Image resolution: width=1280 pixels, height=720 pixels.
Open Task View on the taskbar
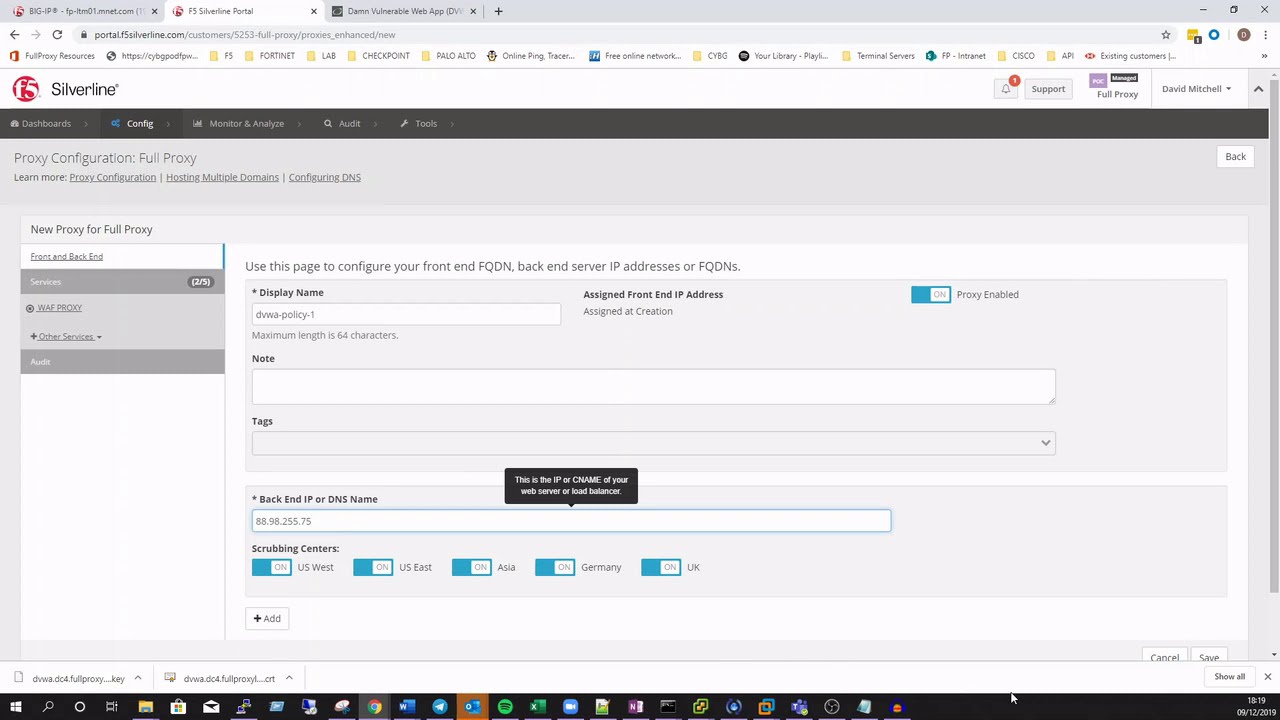[x=112, y=707]
